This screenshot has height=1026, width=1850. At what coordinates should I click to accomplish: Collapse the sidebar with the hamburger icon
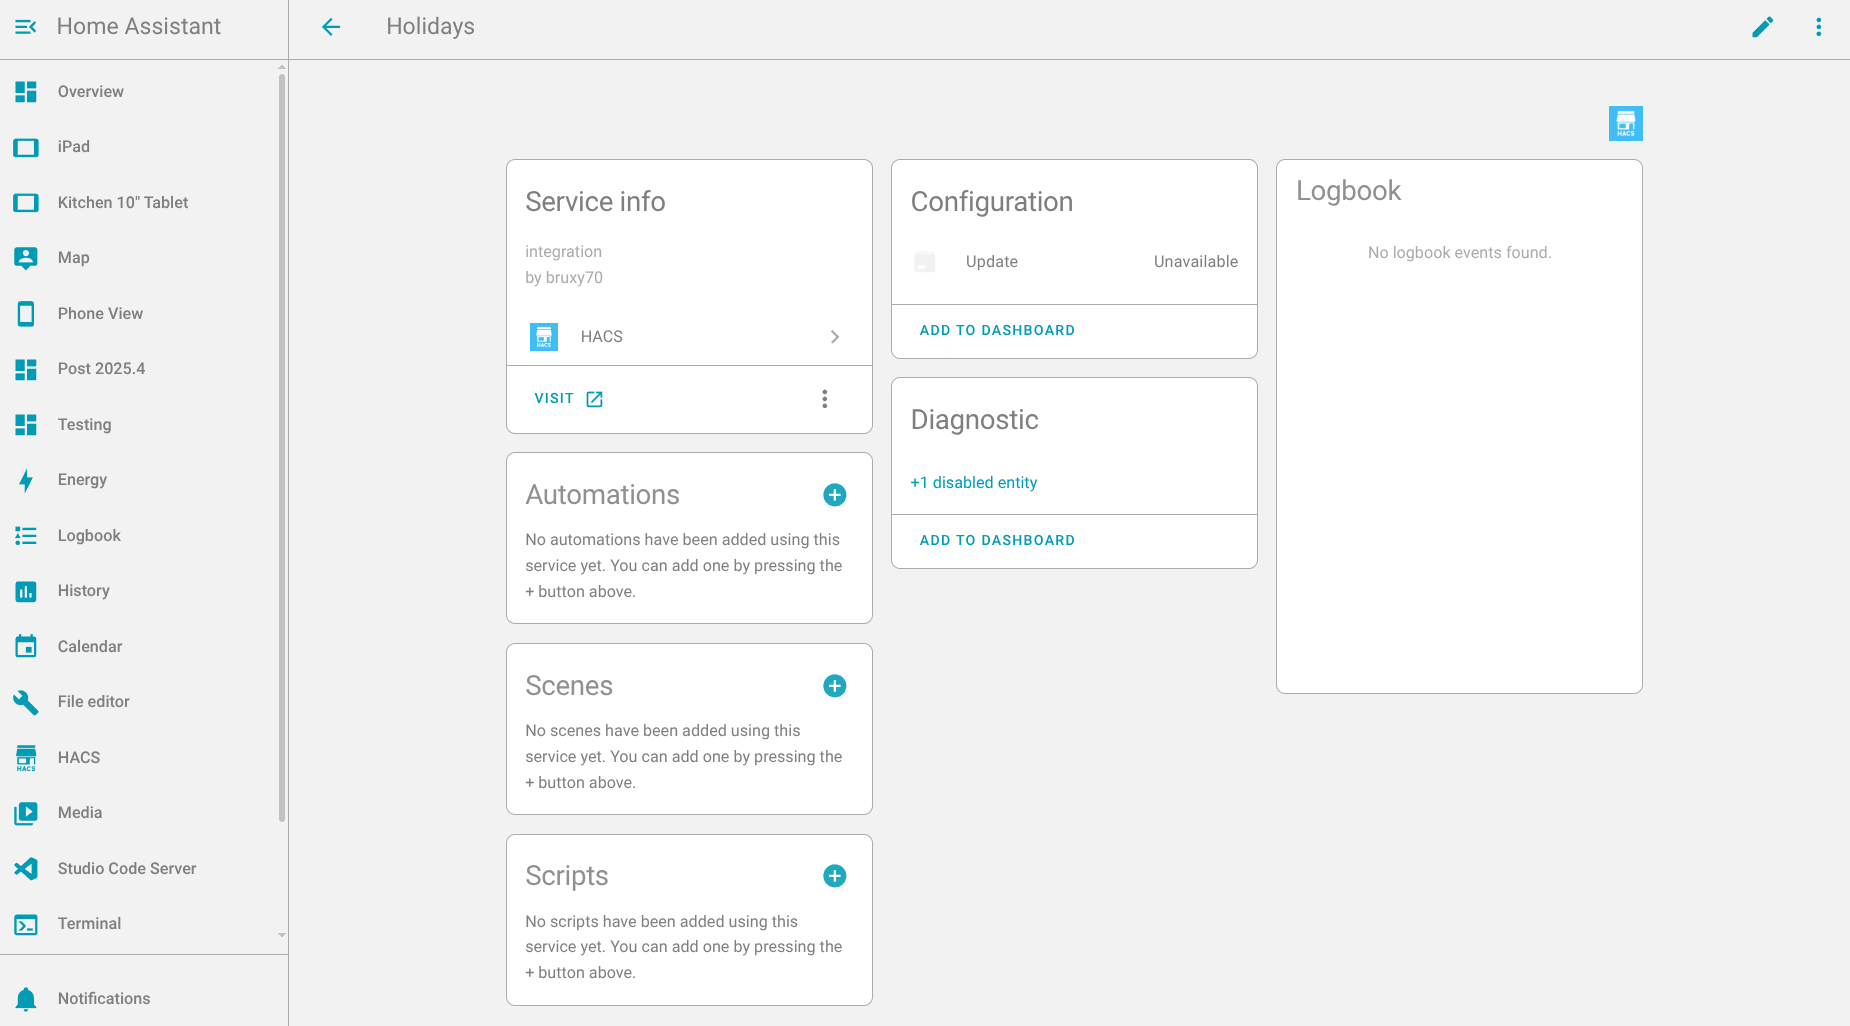(26, 27)
